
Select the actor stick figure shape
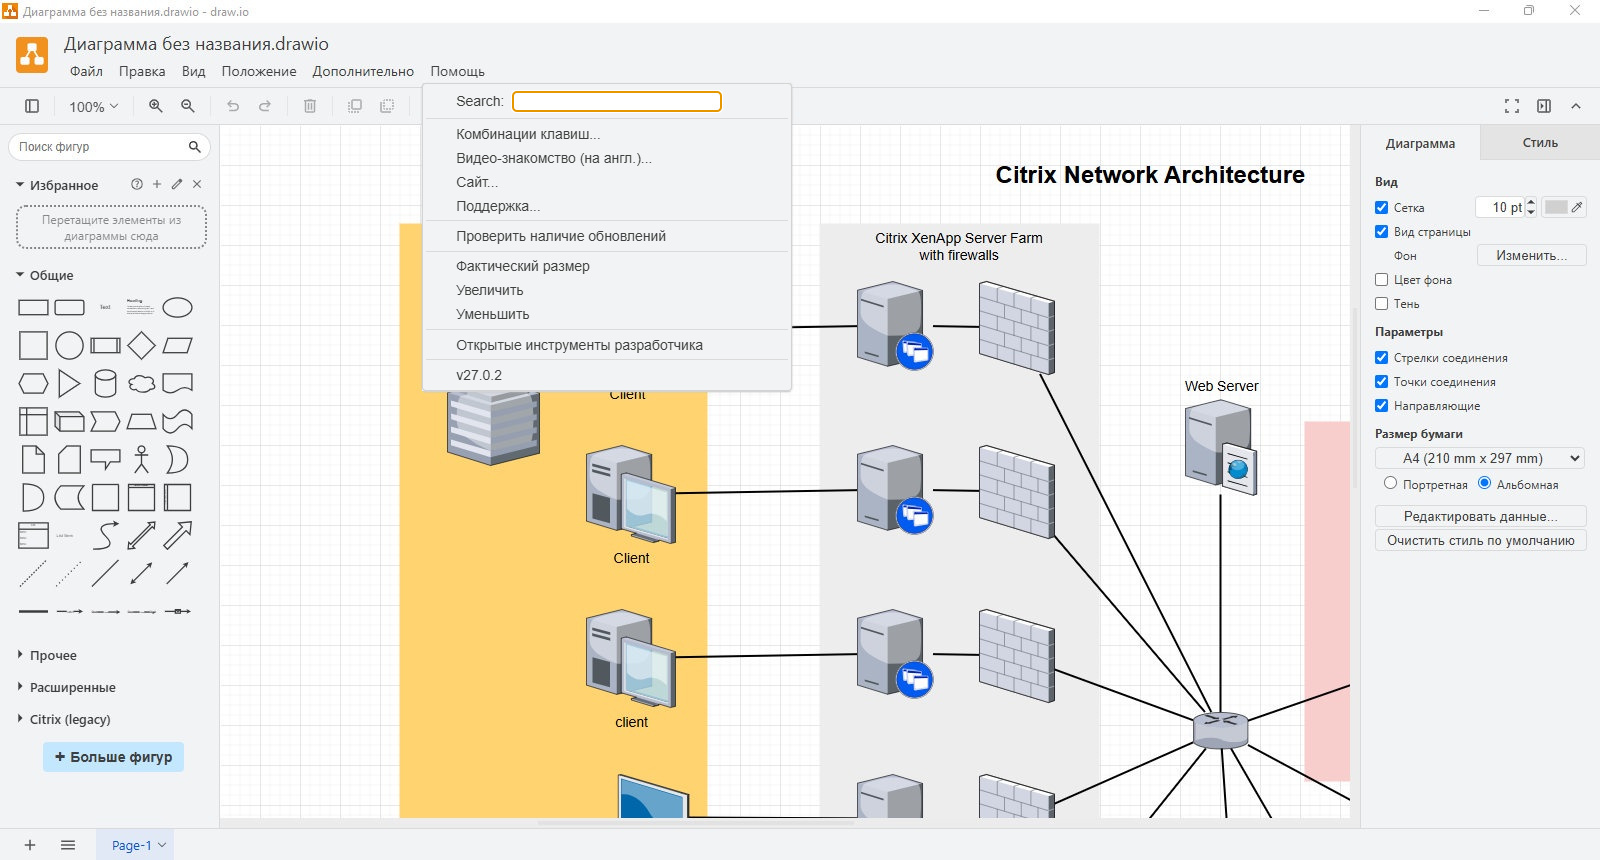(141, 459)
